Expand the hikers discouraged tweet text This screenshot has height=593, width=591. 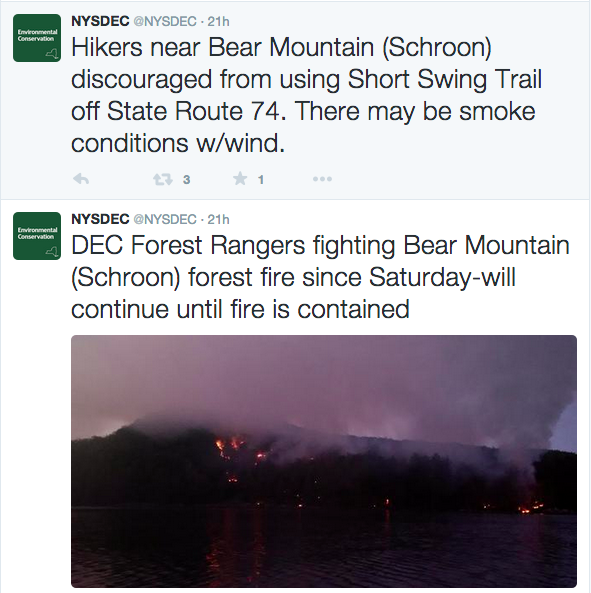[306, 95]
